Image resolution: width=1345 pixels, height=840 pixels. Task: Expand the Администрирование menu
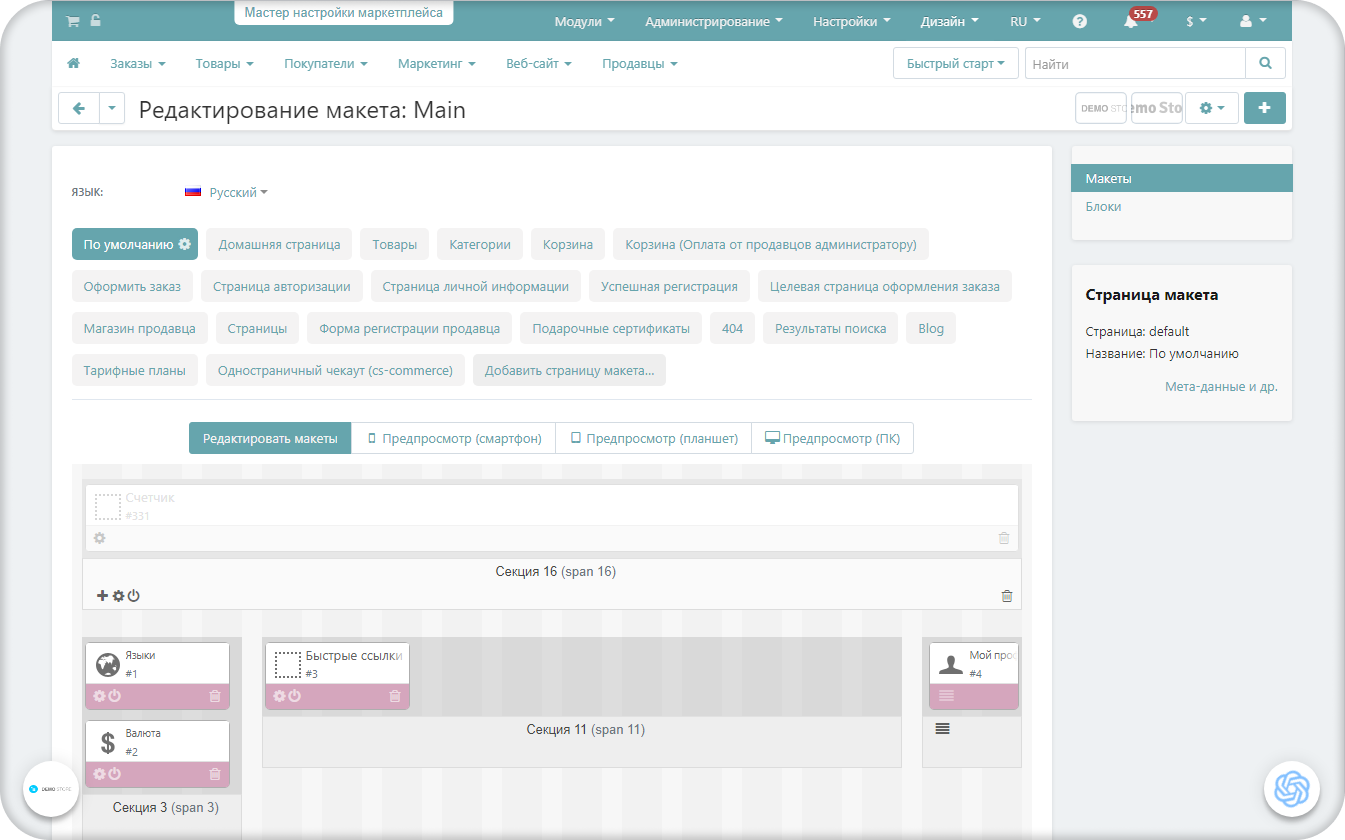point(713,21)
